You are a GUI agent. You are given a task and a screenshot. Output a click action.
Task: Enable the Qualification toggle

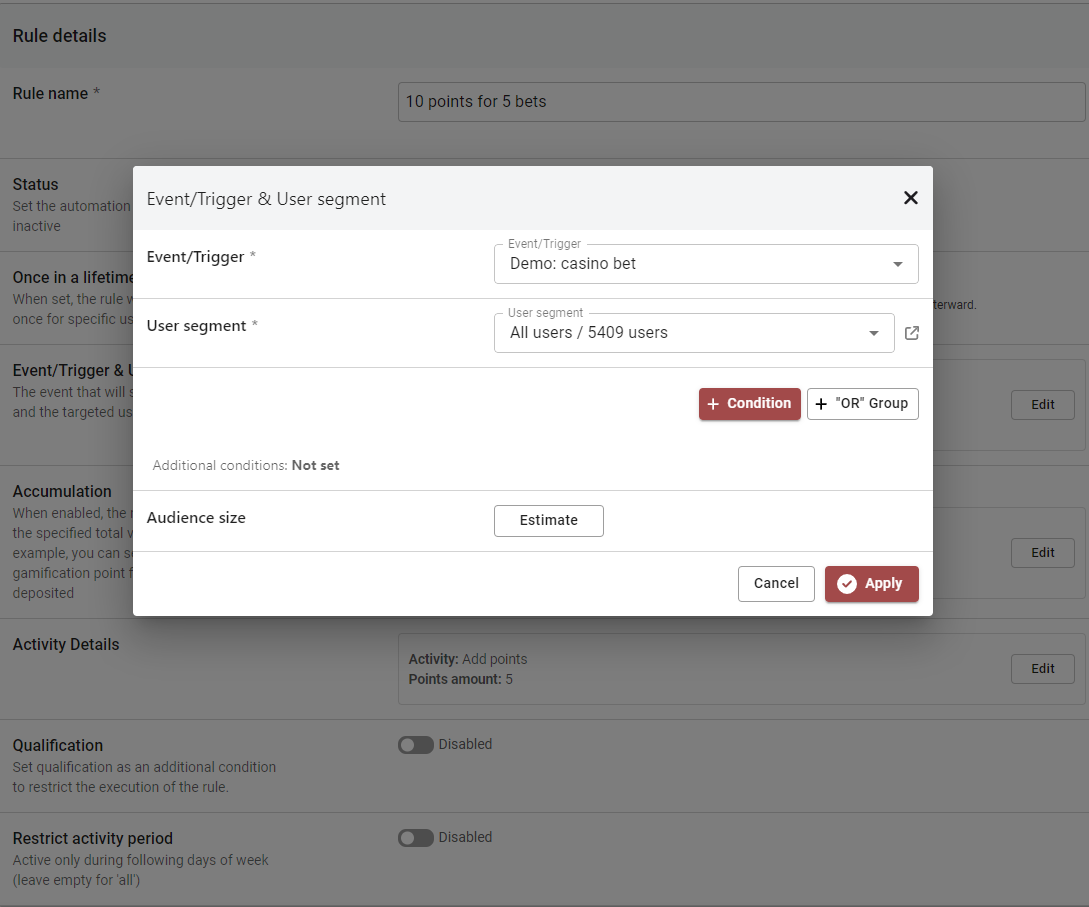click(x=415, y=745)
